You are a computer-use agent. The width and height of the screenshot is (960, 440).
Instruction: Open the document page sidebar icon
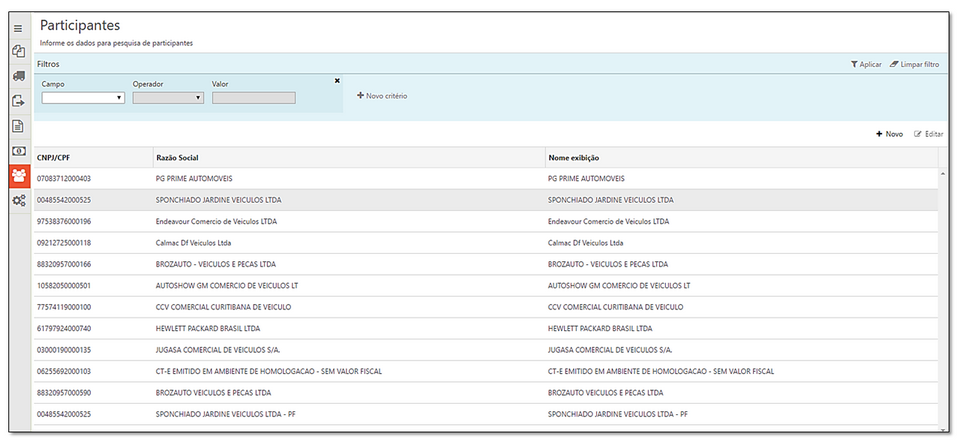(18, 126)
